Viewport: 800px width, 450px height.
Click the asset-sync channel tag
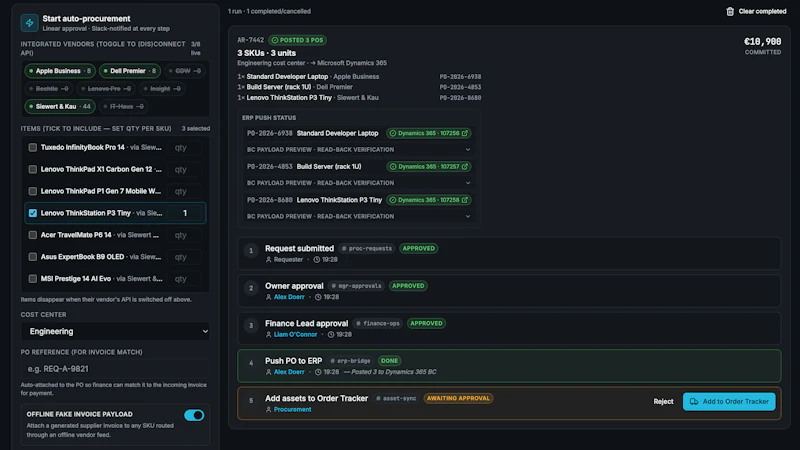click(396, 398)
